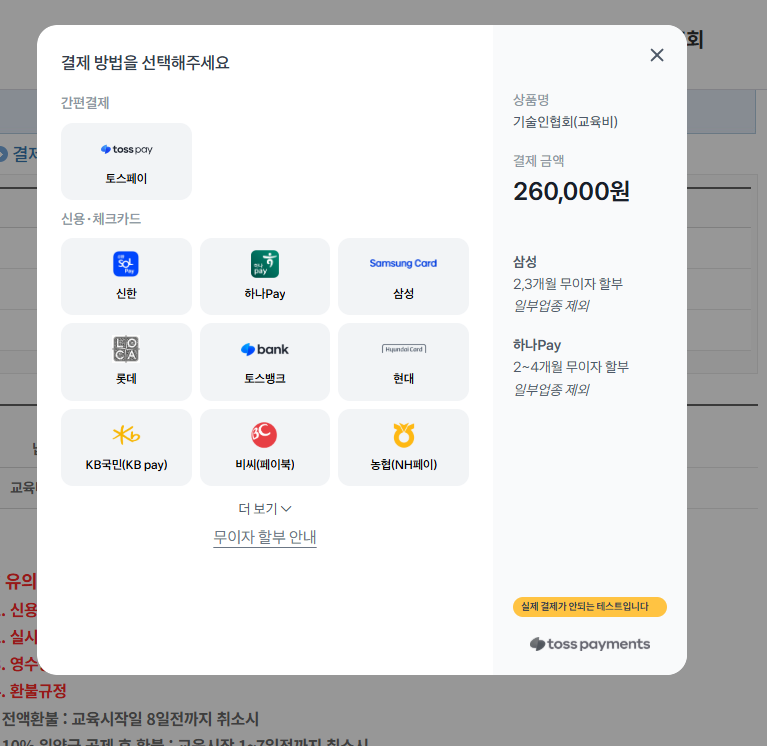Choose 토스페이 label for easy payment
The image size is (767, 746).
pyautogui.click(x=126, y=179)
